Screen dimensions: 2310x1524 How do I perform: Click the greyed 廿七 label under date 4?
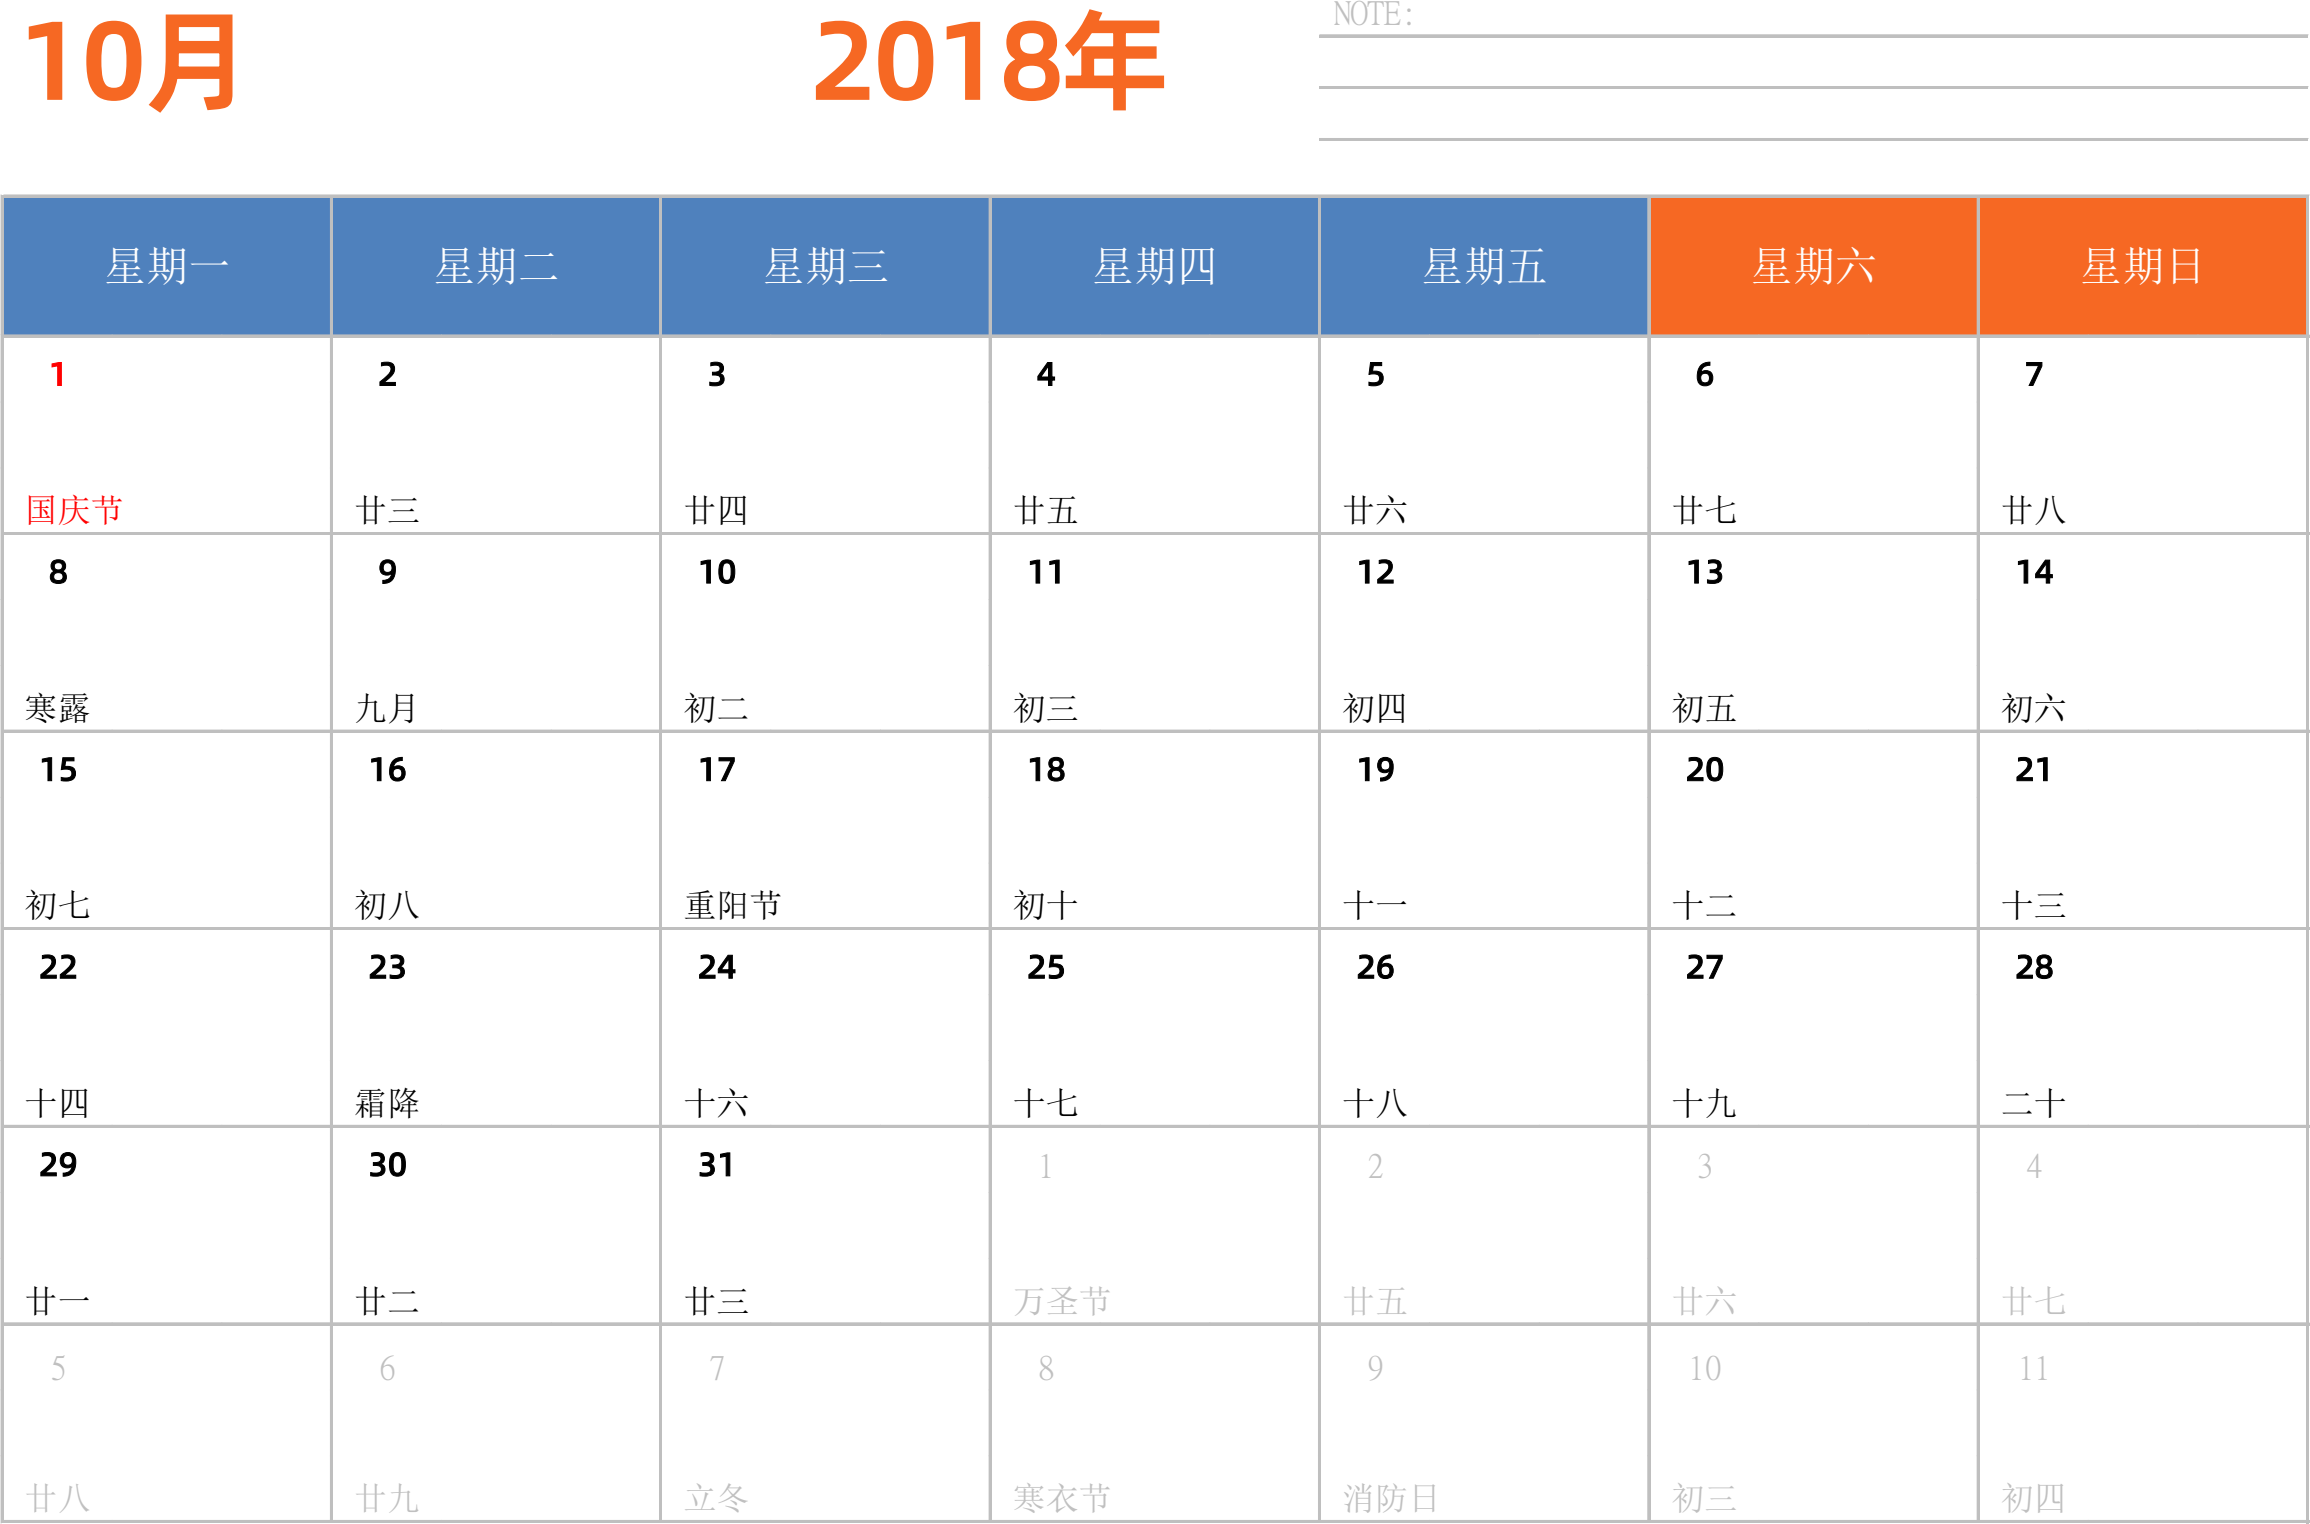2033,1301
